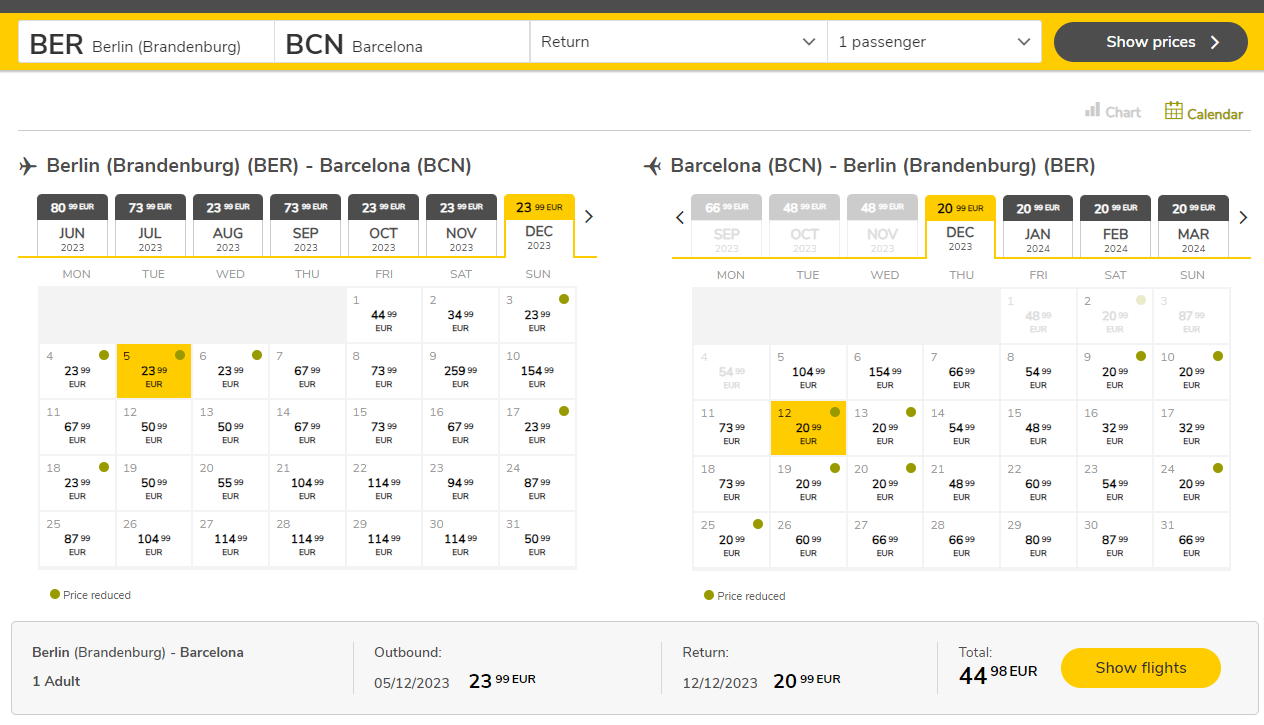Select outbound JUL 2023 month tab
The image size is (1264, 725).
coord(150,225)
